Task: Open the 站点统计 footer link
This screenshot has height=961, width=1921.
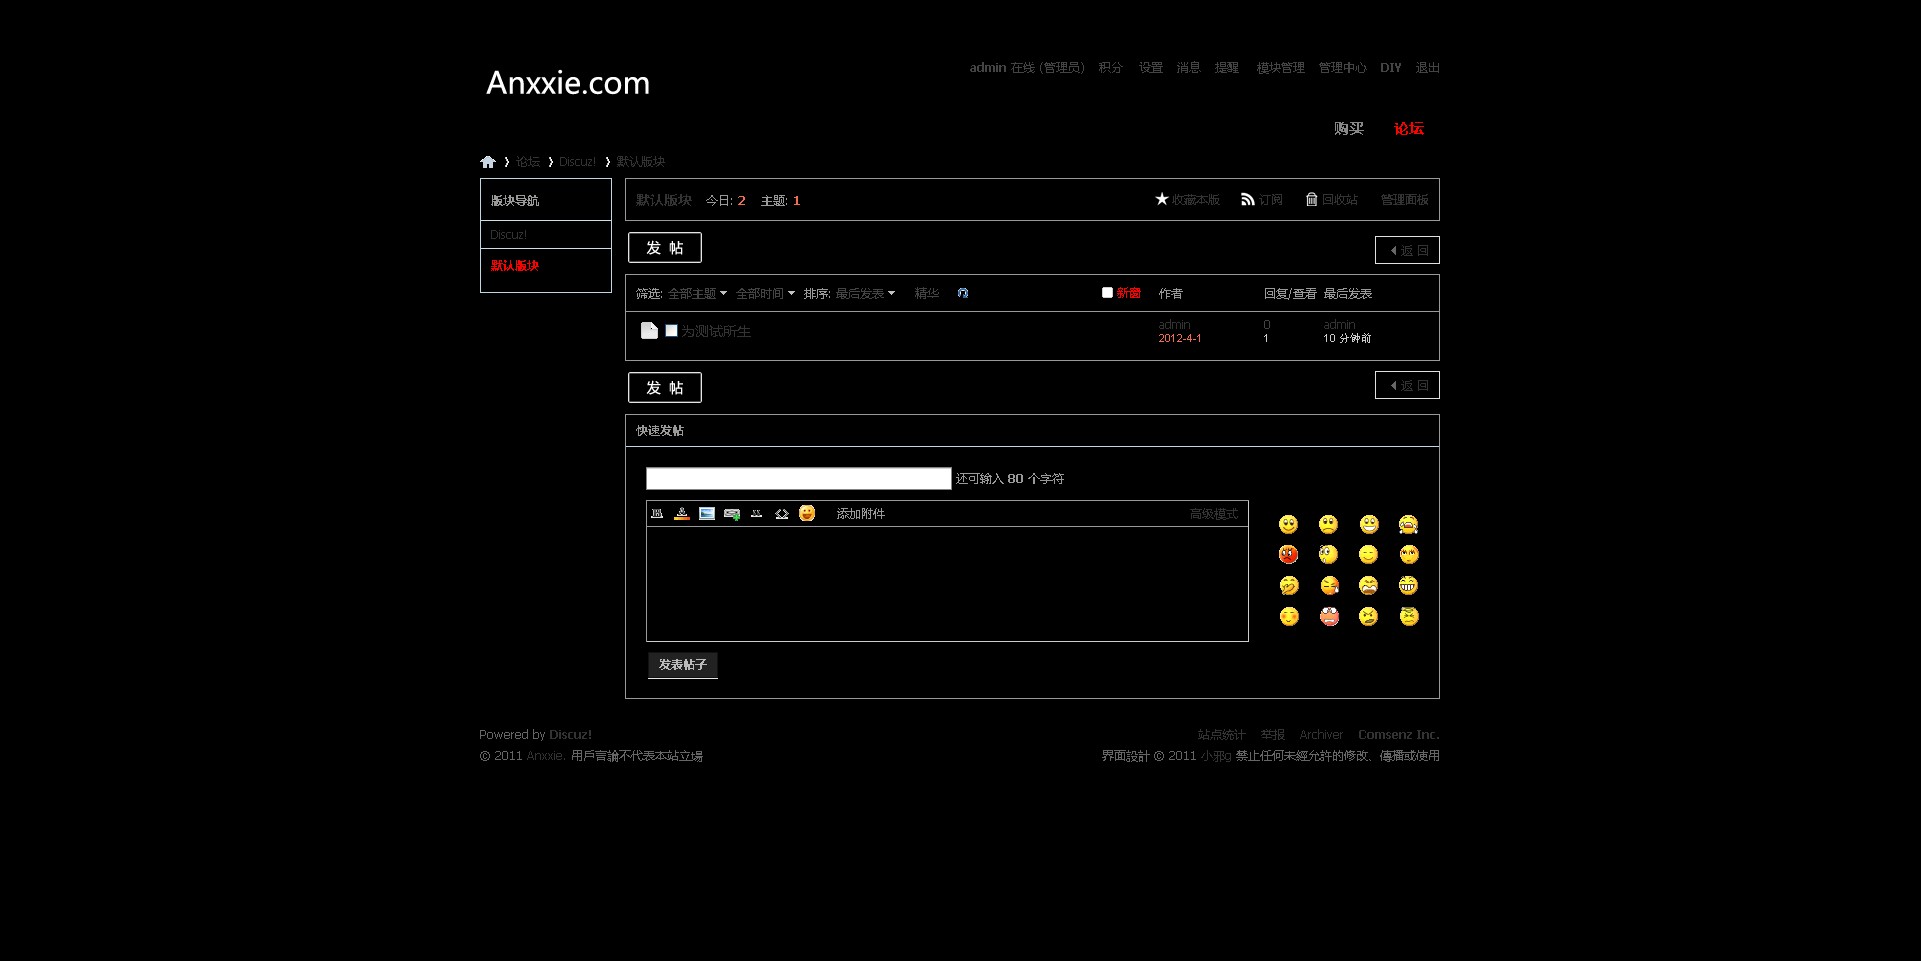Action: pos(1222,735)
